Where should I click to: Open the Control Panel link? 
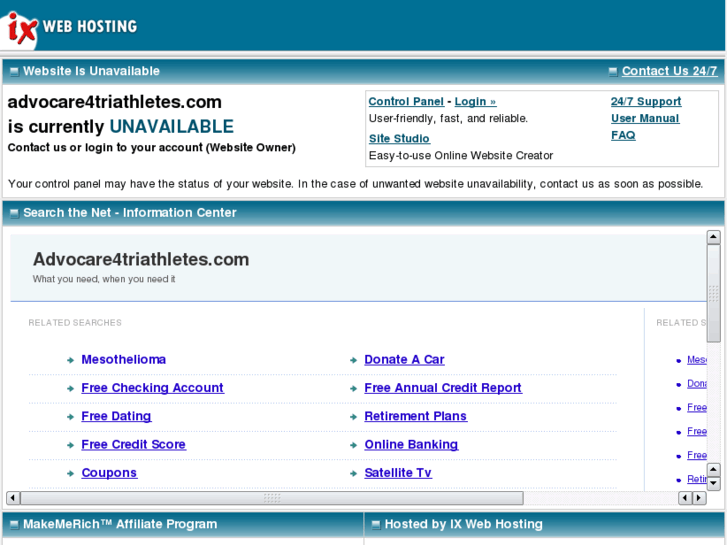pyautogui.click(x=406, y=102)
